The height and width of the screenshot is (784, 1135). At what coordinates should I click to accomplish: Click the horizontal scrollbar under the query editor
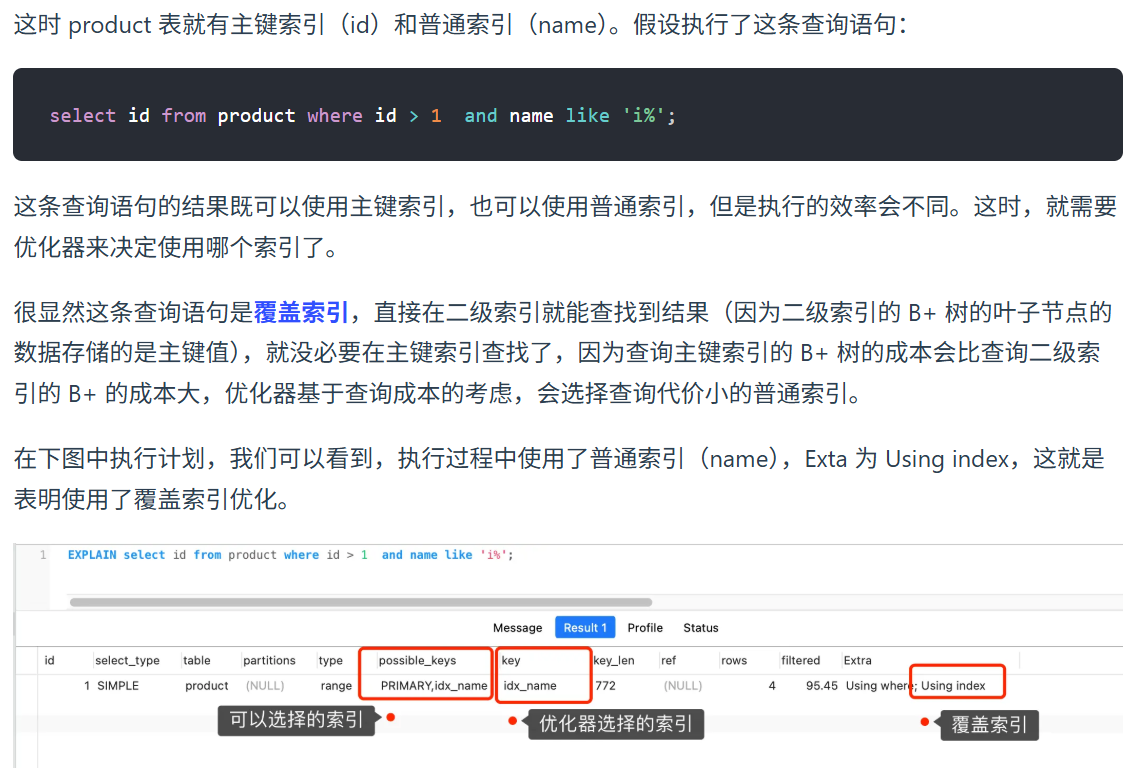360,602
